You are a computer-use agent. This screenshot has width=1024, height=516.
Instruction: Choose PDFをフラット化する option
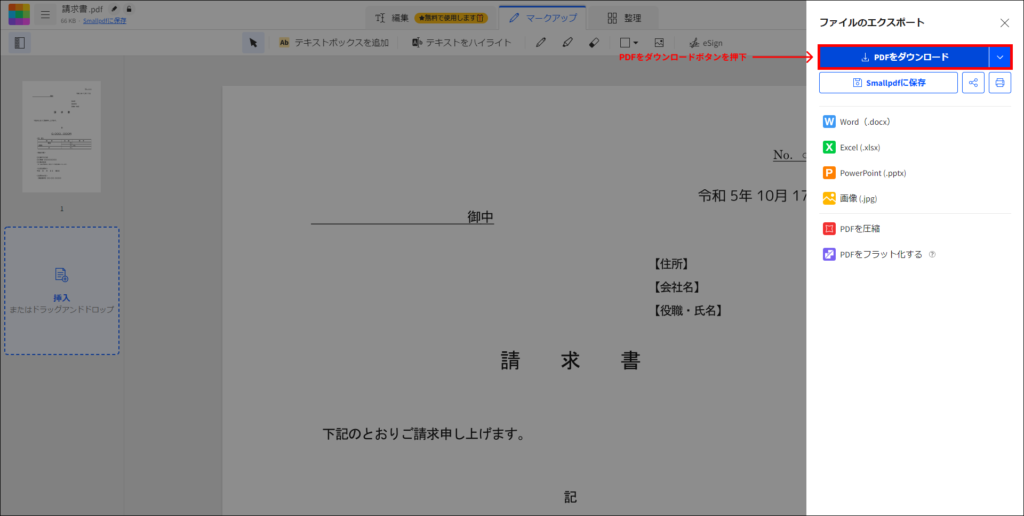coord(872,255)
